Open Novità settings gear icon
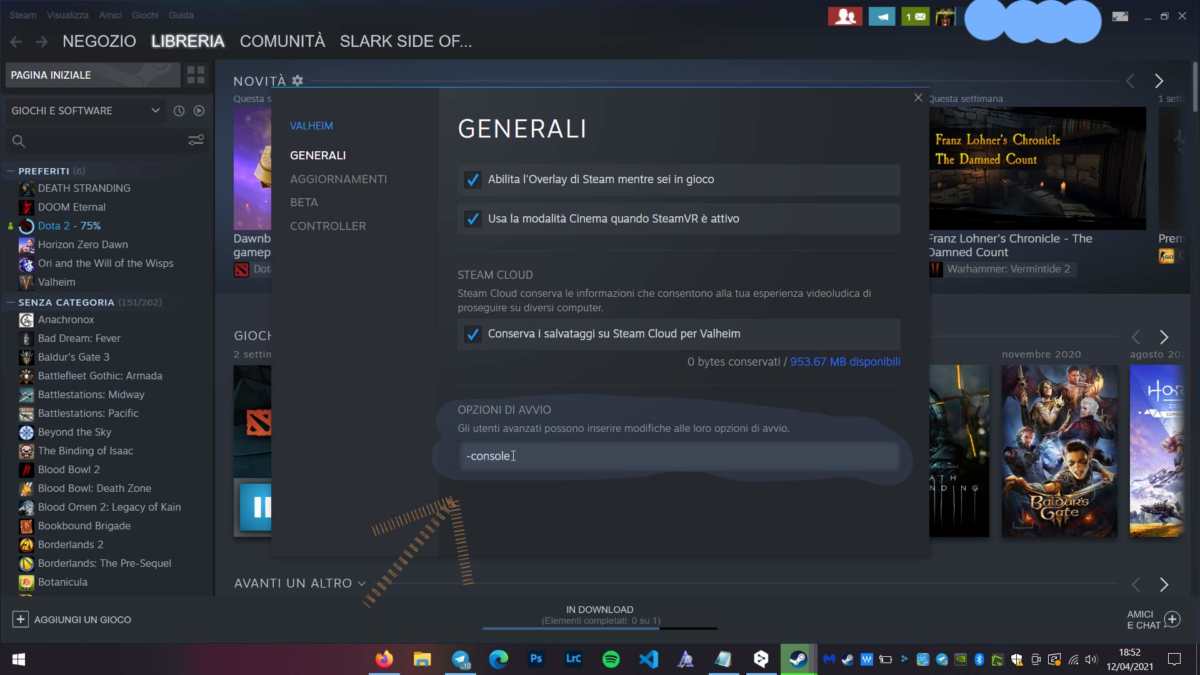Image resolution: width=1200 pixels, height=675 pixels. (x=297, y=81)
